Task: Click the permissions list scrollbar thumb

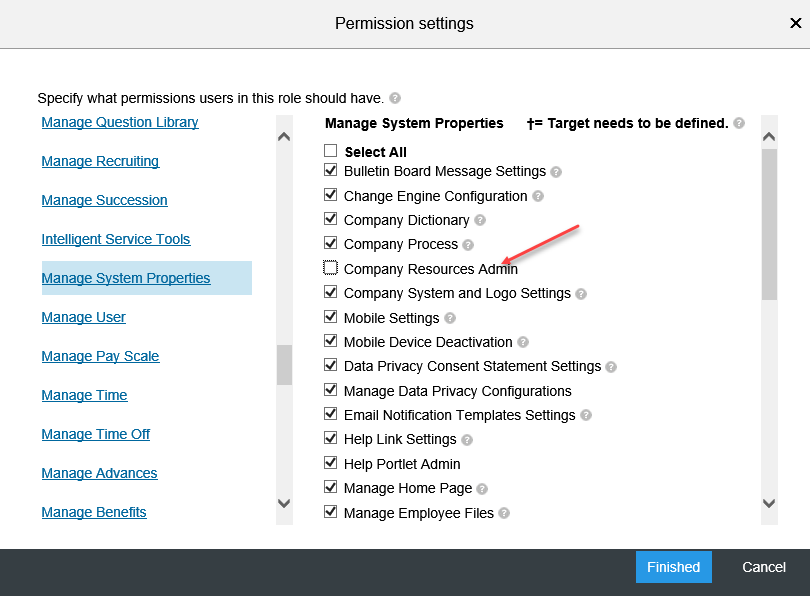Action: (769, 224)
